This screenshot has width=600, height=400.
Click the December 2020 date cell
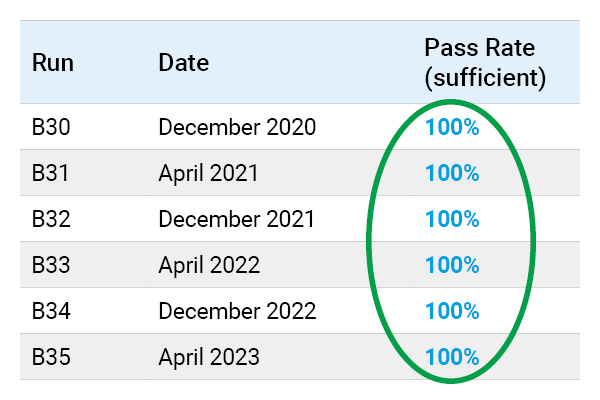[x=237, y=127]
